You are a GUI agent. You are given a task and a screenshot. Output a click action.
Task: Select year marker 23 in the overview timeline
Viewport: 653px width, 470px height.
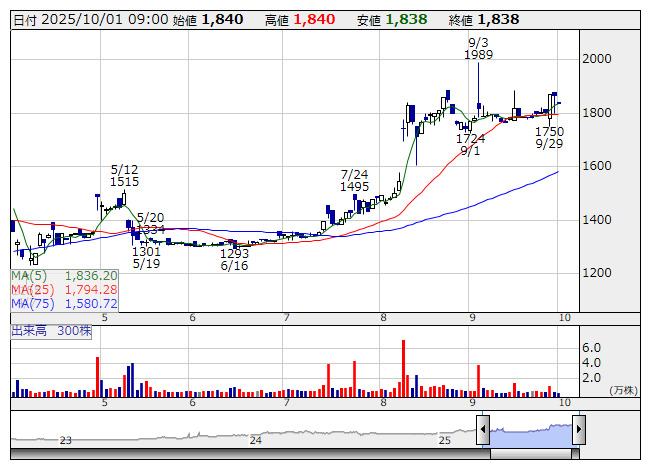(66, 440)
